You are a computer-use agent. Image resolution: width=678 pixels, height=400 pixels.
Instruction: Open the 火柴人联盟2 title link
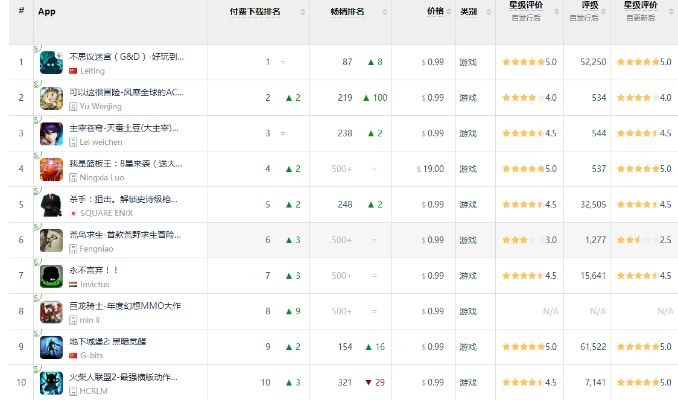click(x=124, y=377)
